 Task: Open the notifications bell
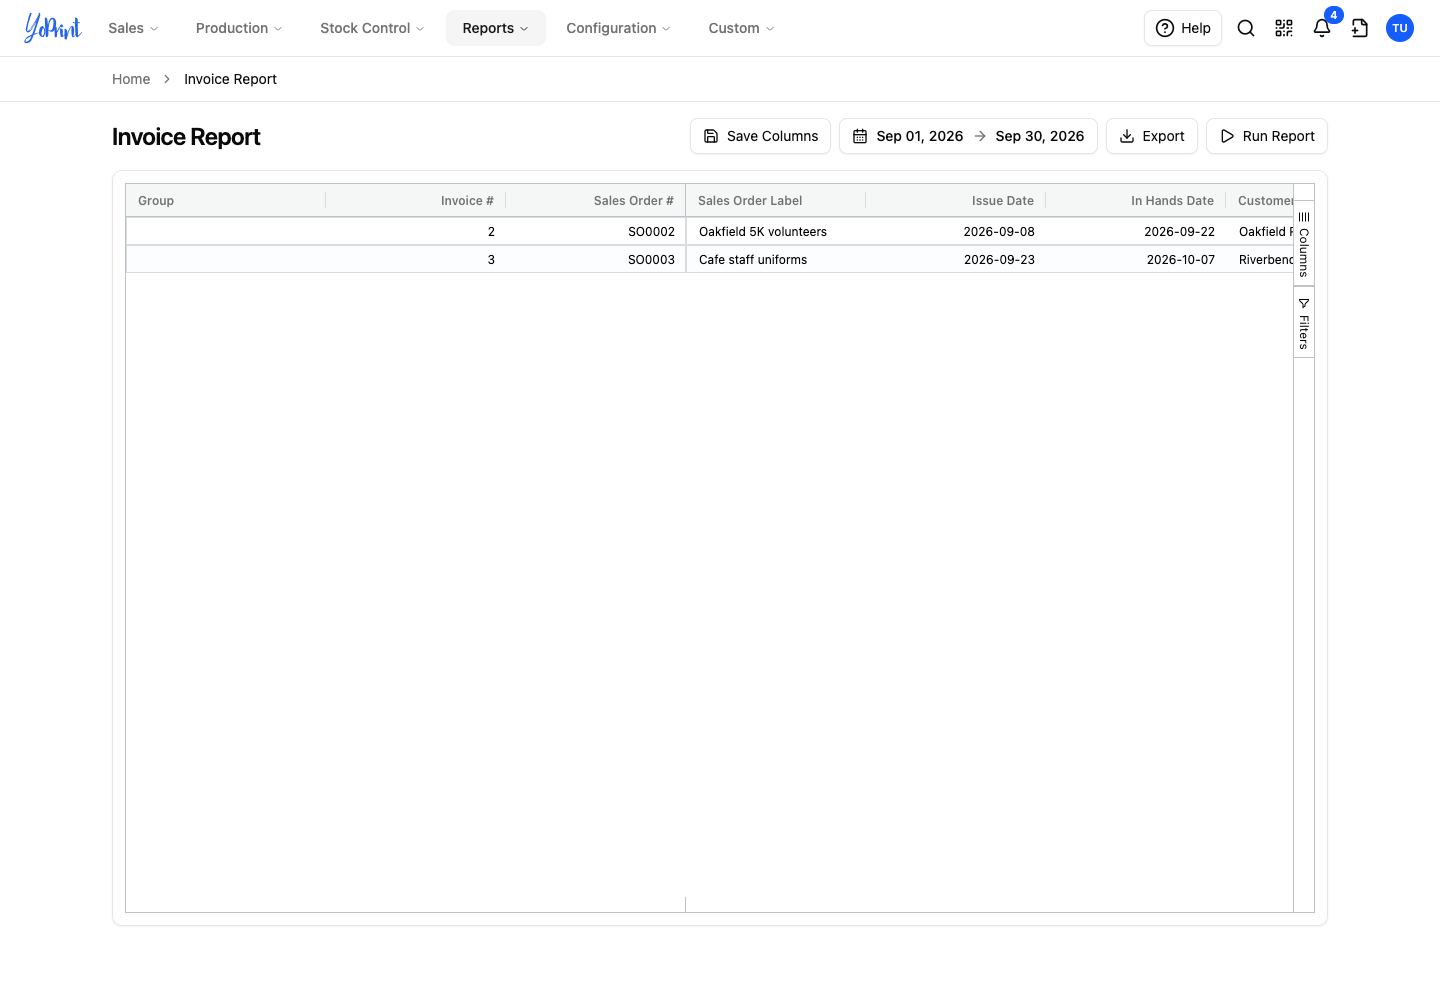tap(1322, 28)
